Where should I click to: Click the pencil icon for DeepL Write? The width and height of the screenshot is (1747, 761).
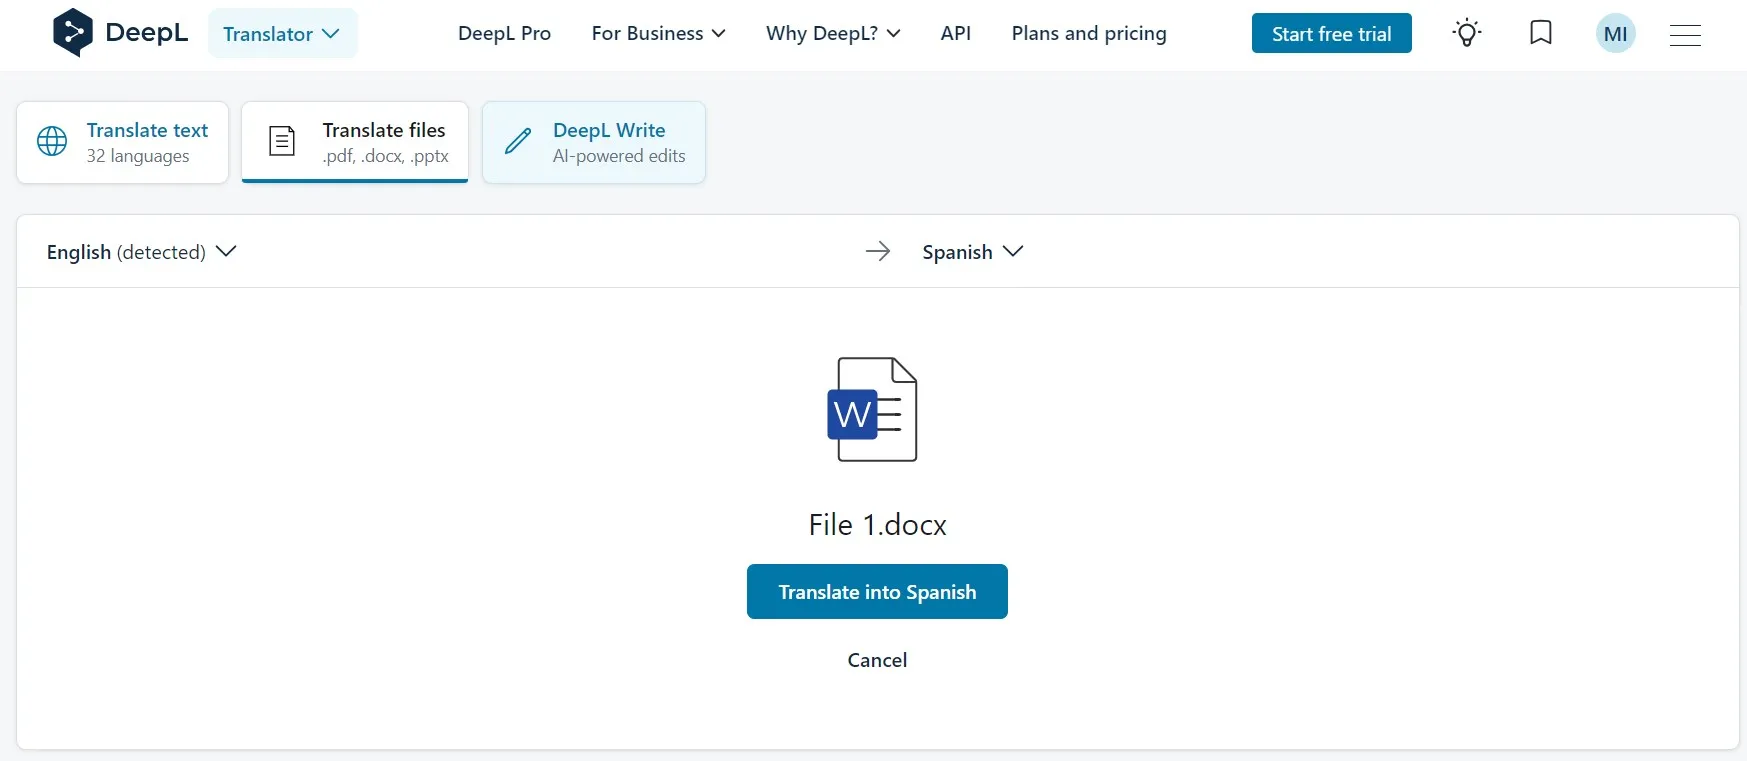[x=518, y=141]
